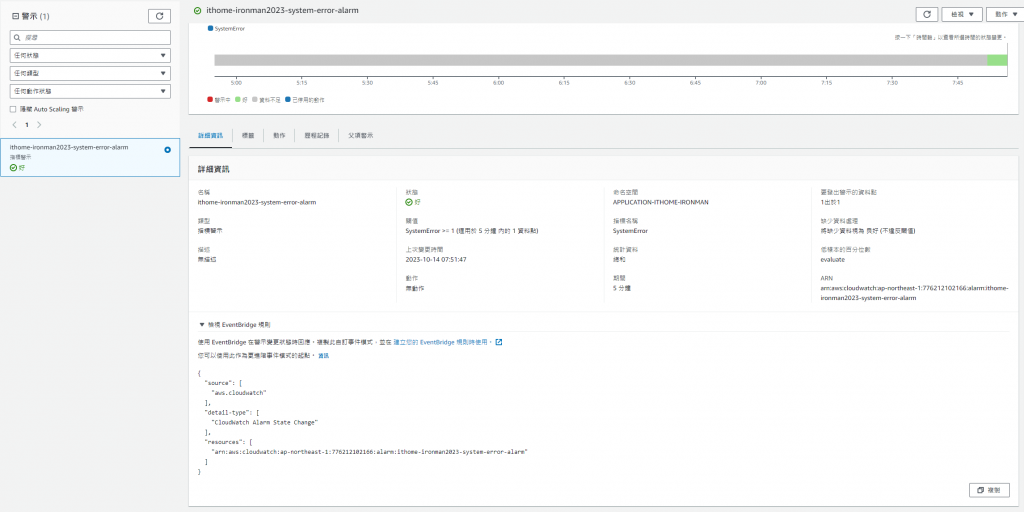Click the ithome-ironman2023-system-error-alarm page title
This screenshot has height=512, width=1024.
pyautogui.click(x=281, y=11)
